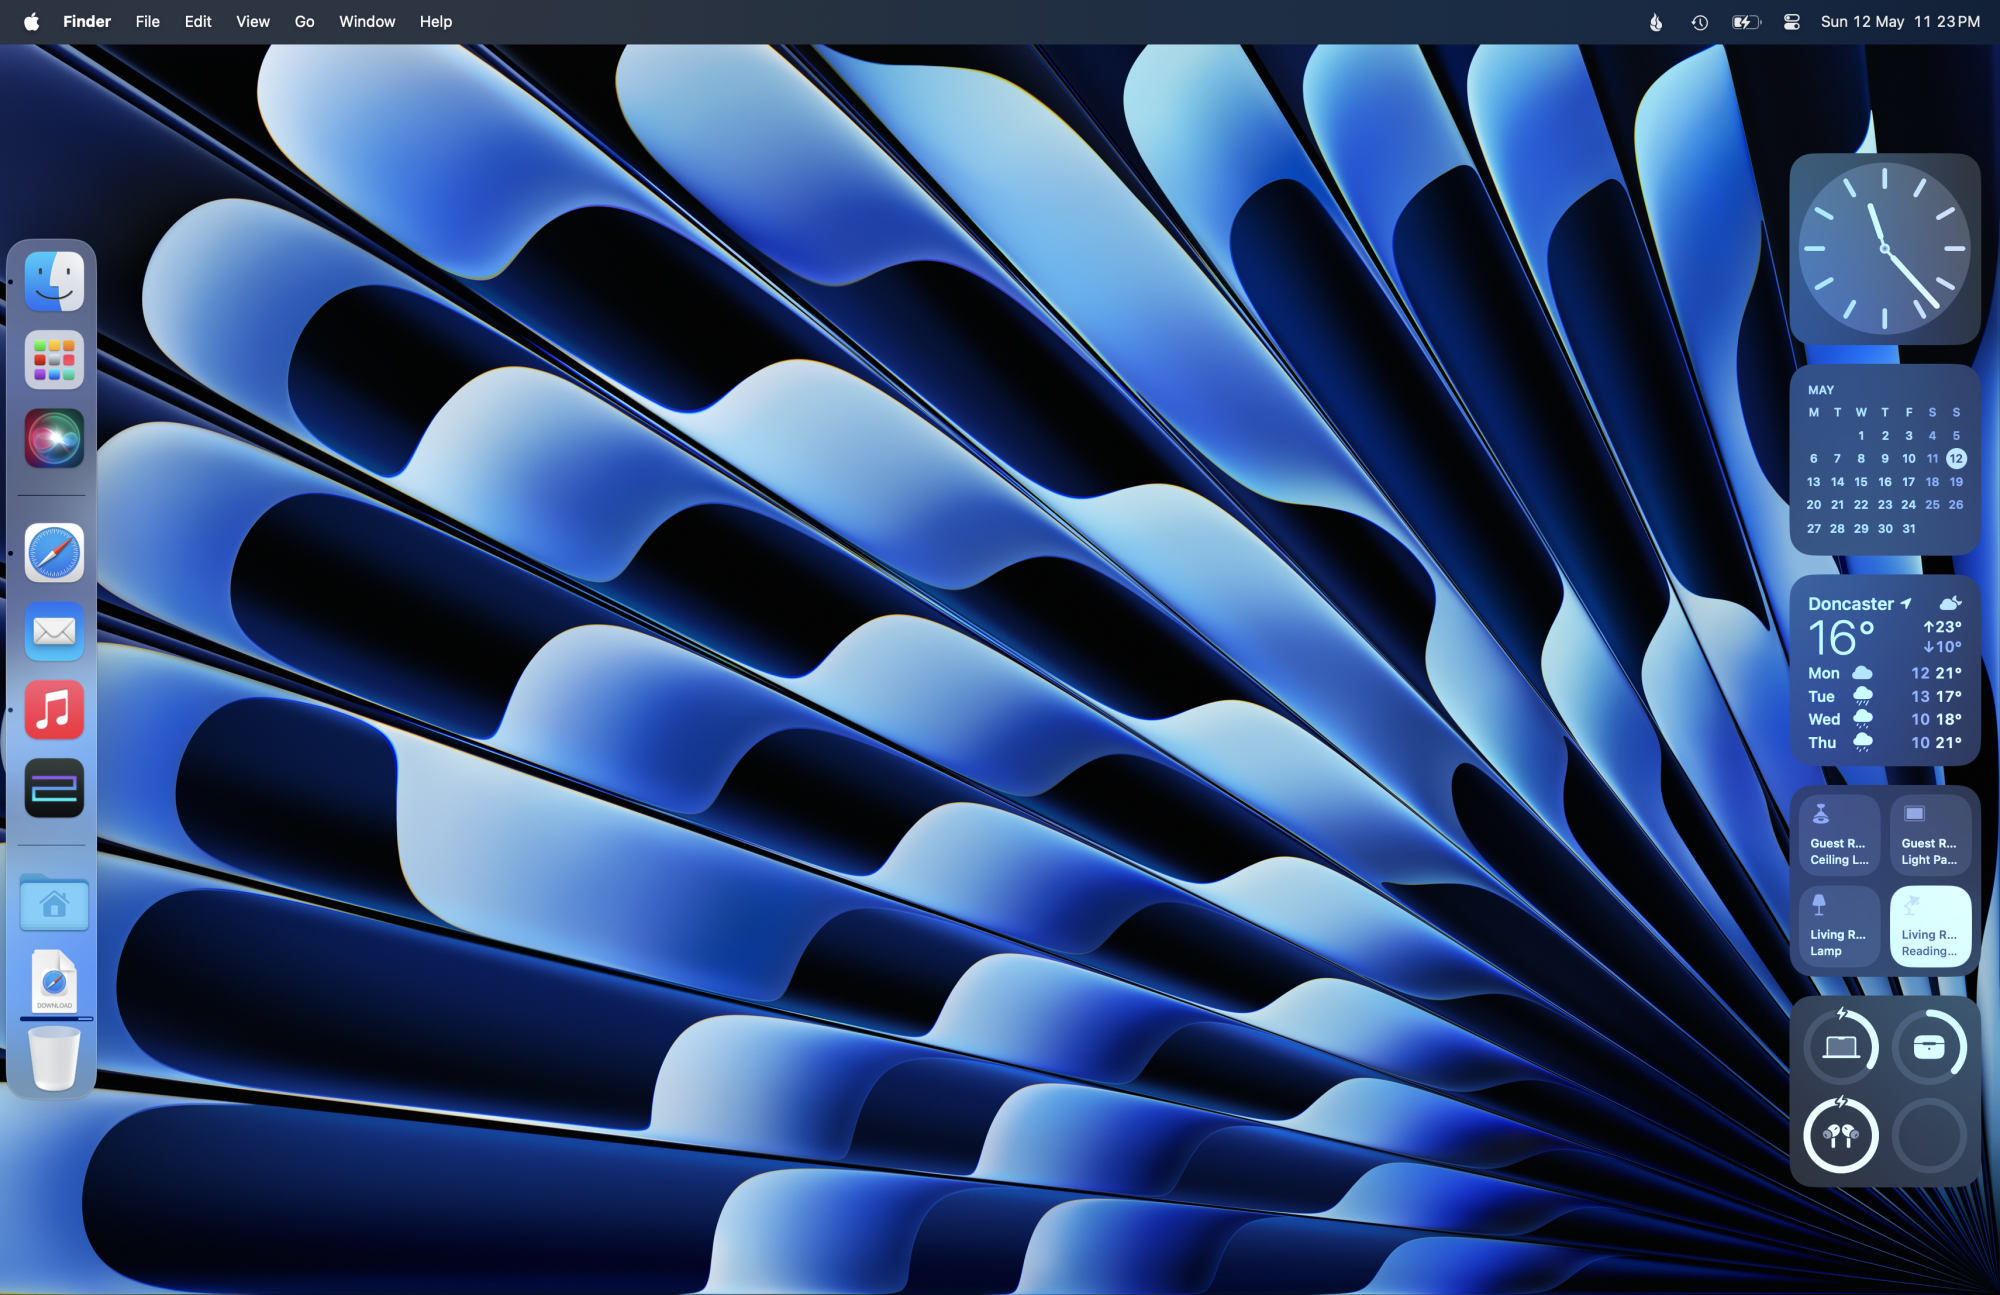
Task: Click date 15 in calendar widget
Action: pos(1861,482)
